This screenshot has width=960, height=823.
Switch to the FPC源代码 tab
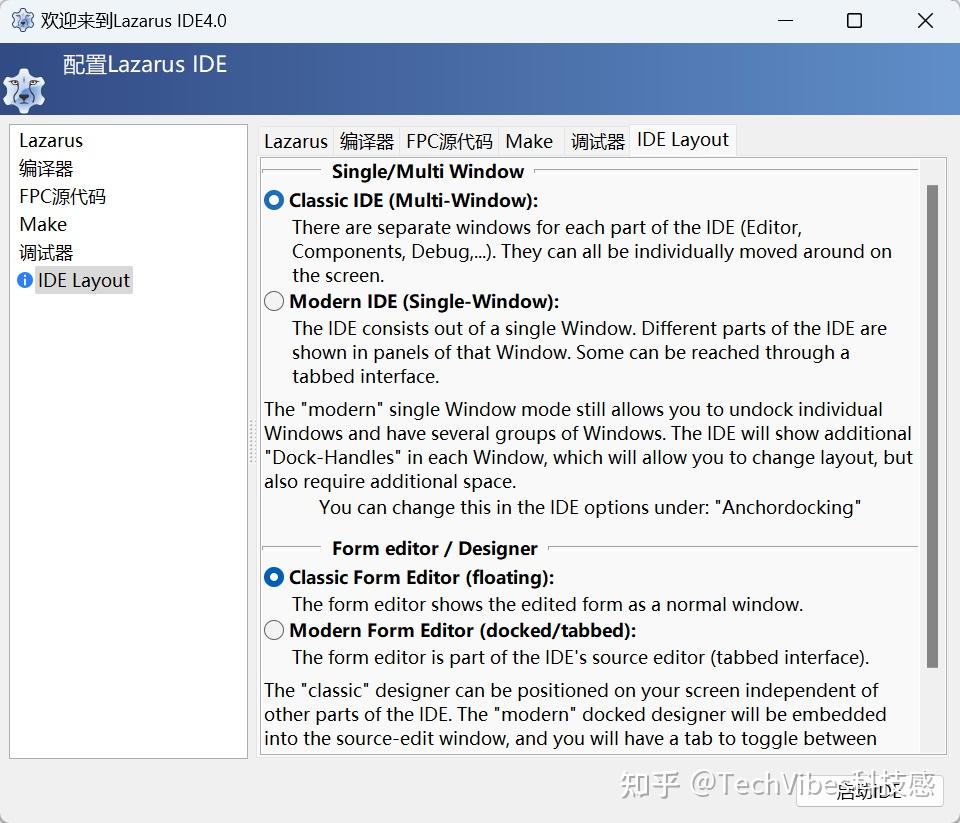click(448, 140)
